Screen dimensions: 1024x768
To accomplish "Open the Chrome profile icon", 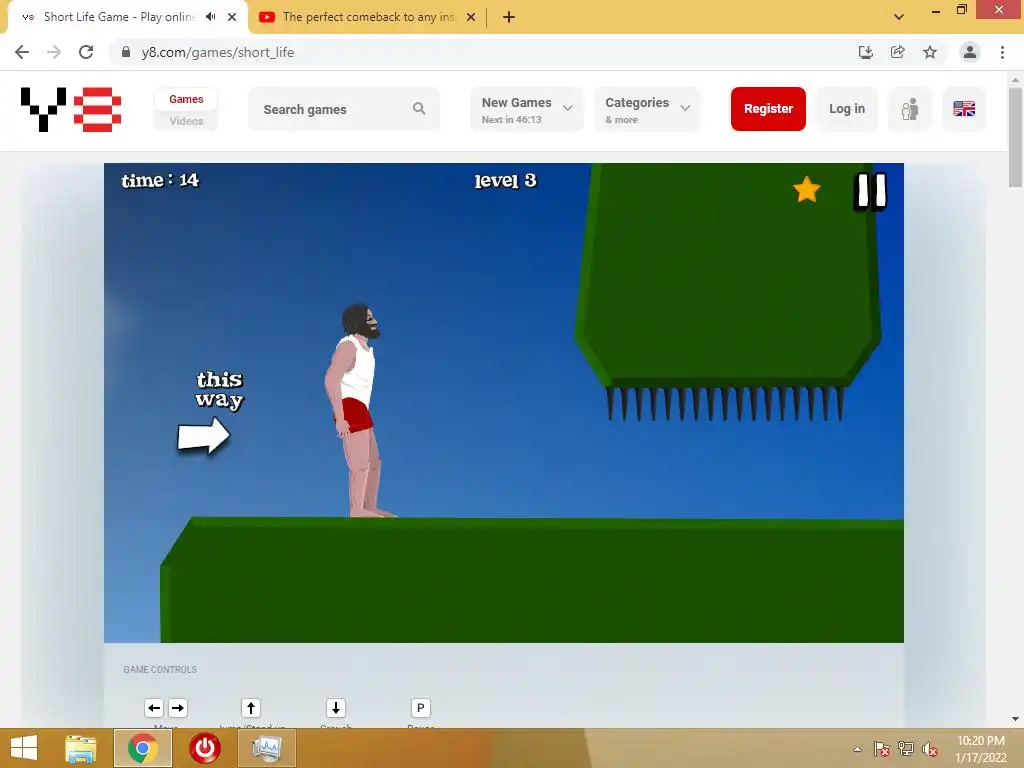I will 970,52.
